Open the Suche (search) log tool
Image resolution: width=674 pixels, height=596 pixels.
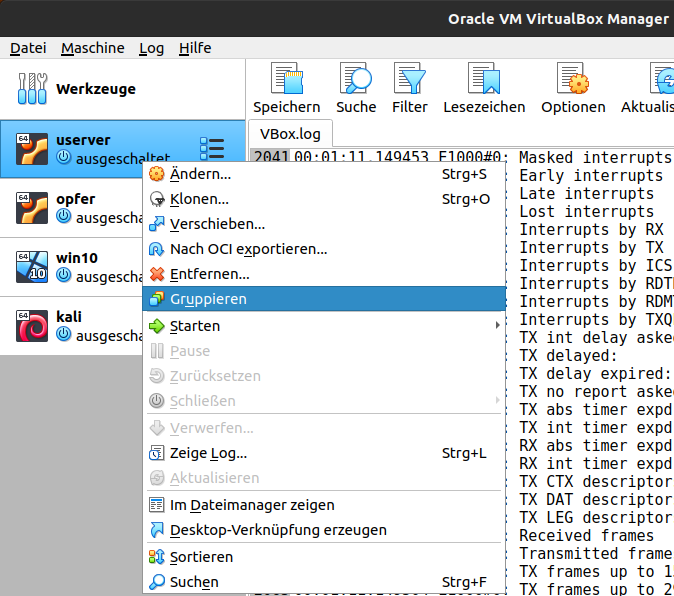(x=355, y=78)
